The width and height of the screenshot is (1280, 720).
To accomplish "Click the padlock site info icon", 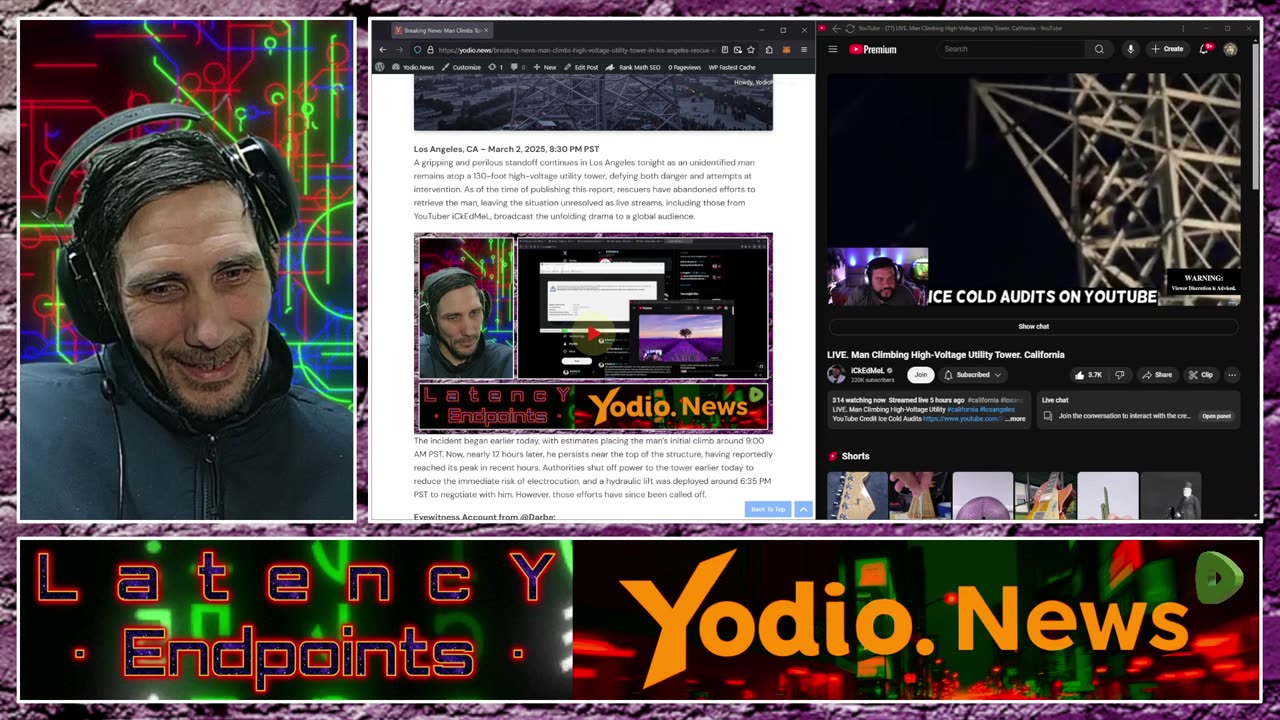I will tap(430, 50).
